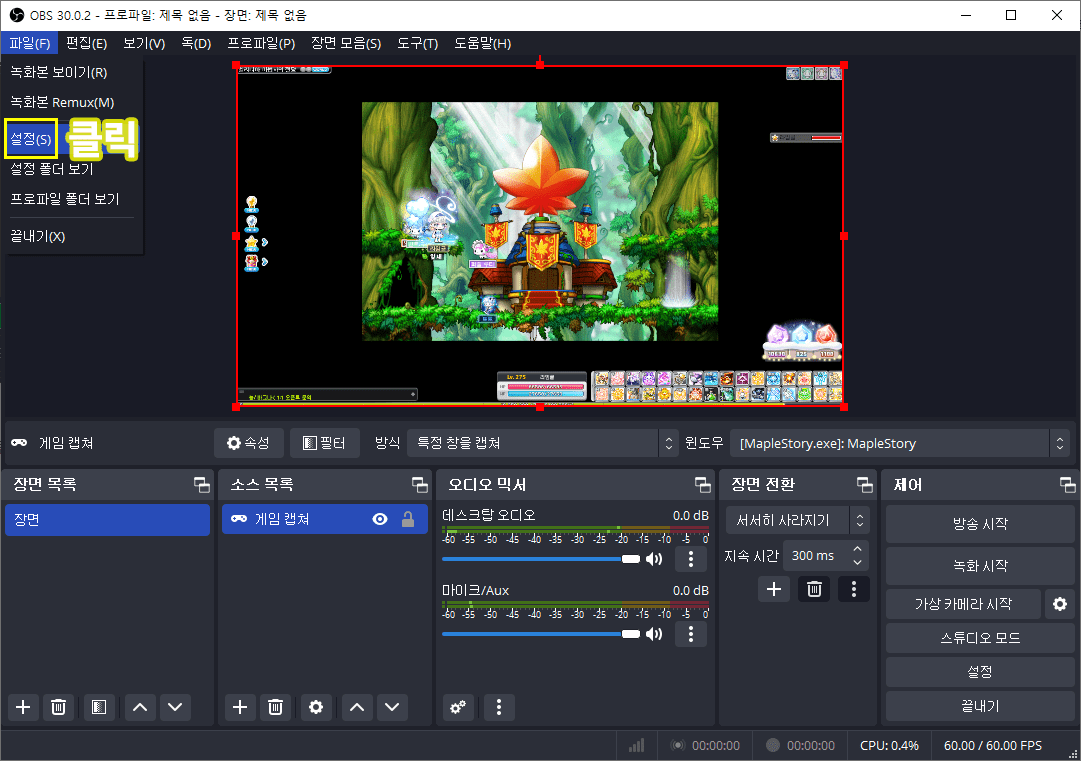Click the game preview canvas
Screen dimensions: 1081x761
tap(540, 236)
